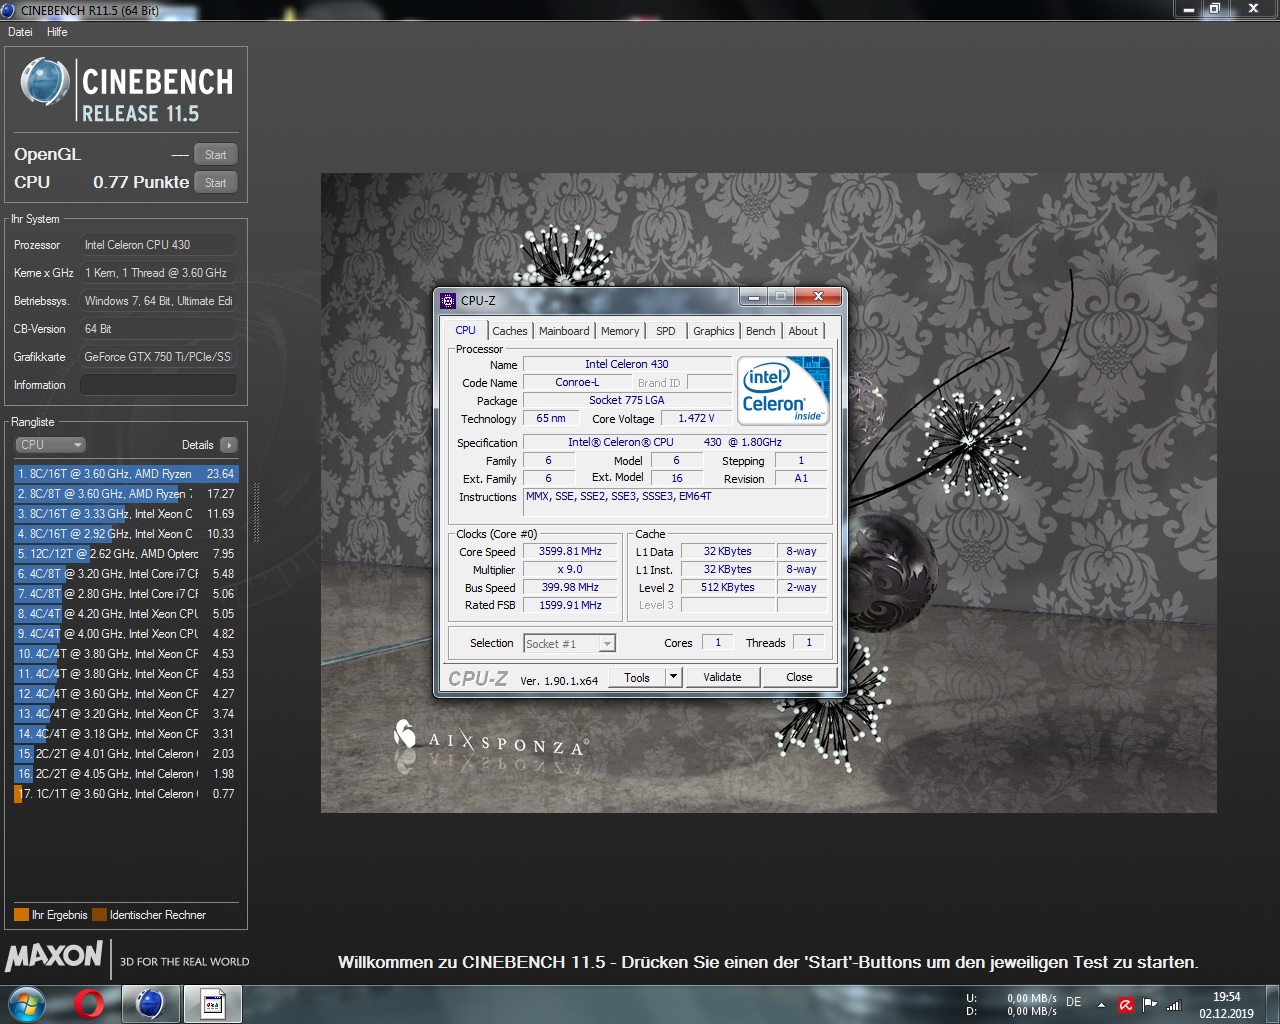Open the CPU-Z taskbar icon
This screenshot has width=1280, height=1024.
[x=213, y=1004]
